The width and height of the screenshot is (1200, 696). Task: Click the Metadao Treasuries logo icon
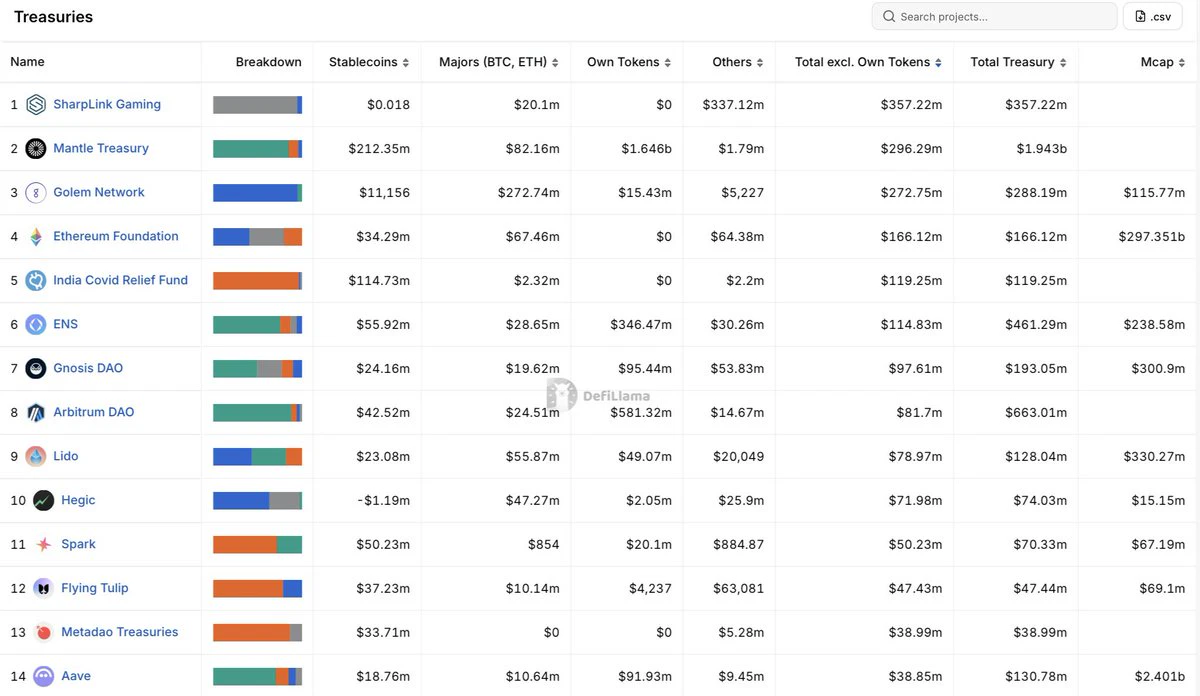coord(44,632)
